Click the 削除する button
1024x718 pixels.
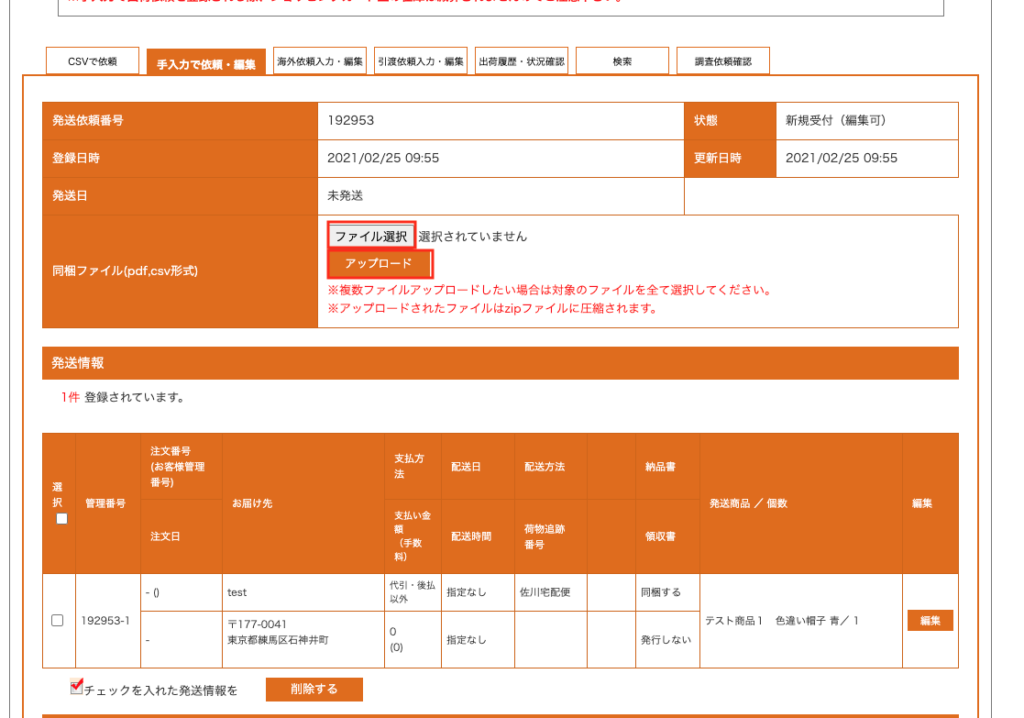[x=314, y=689]
